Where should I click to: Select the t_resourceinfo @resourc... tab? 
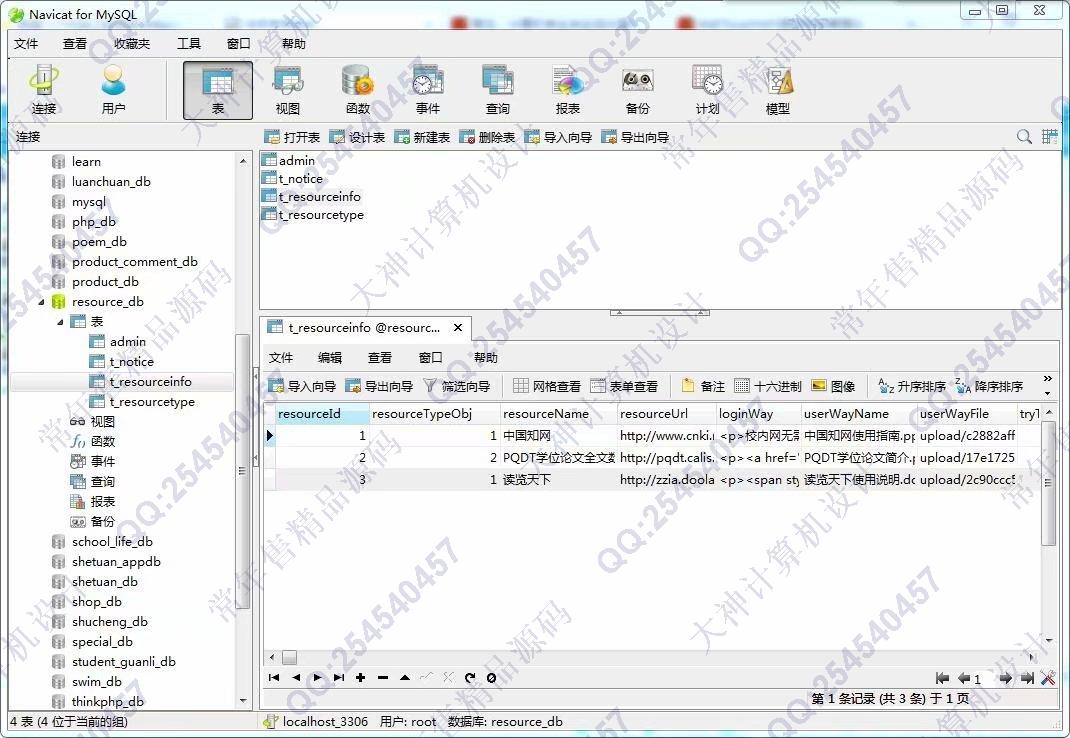[364, 328]
